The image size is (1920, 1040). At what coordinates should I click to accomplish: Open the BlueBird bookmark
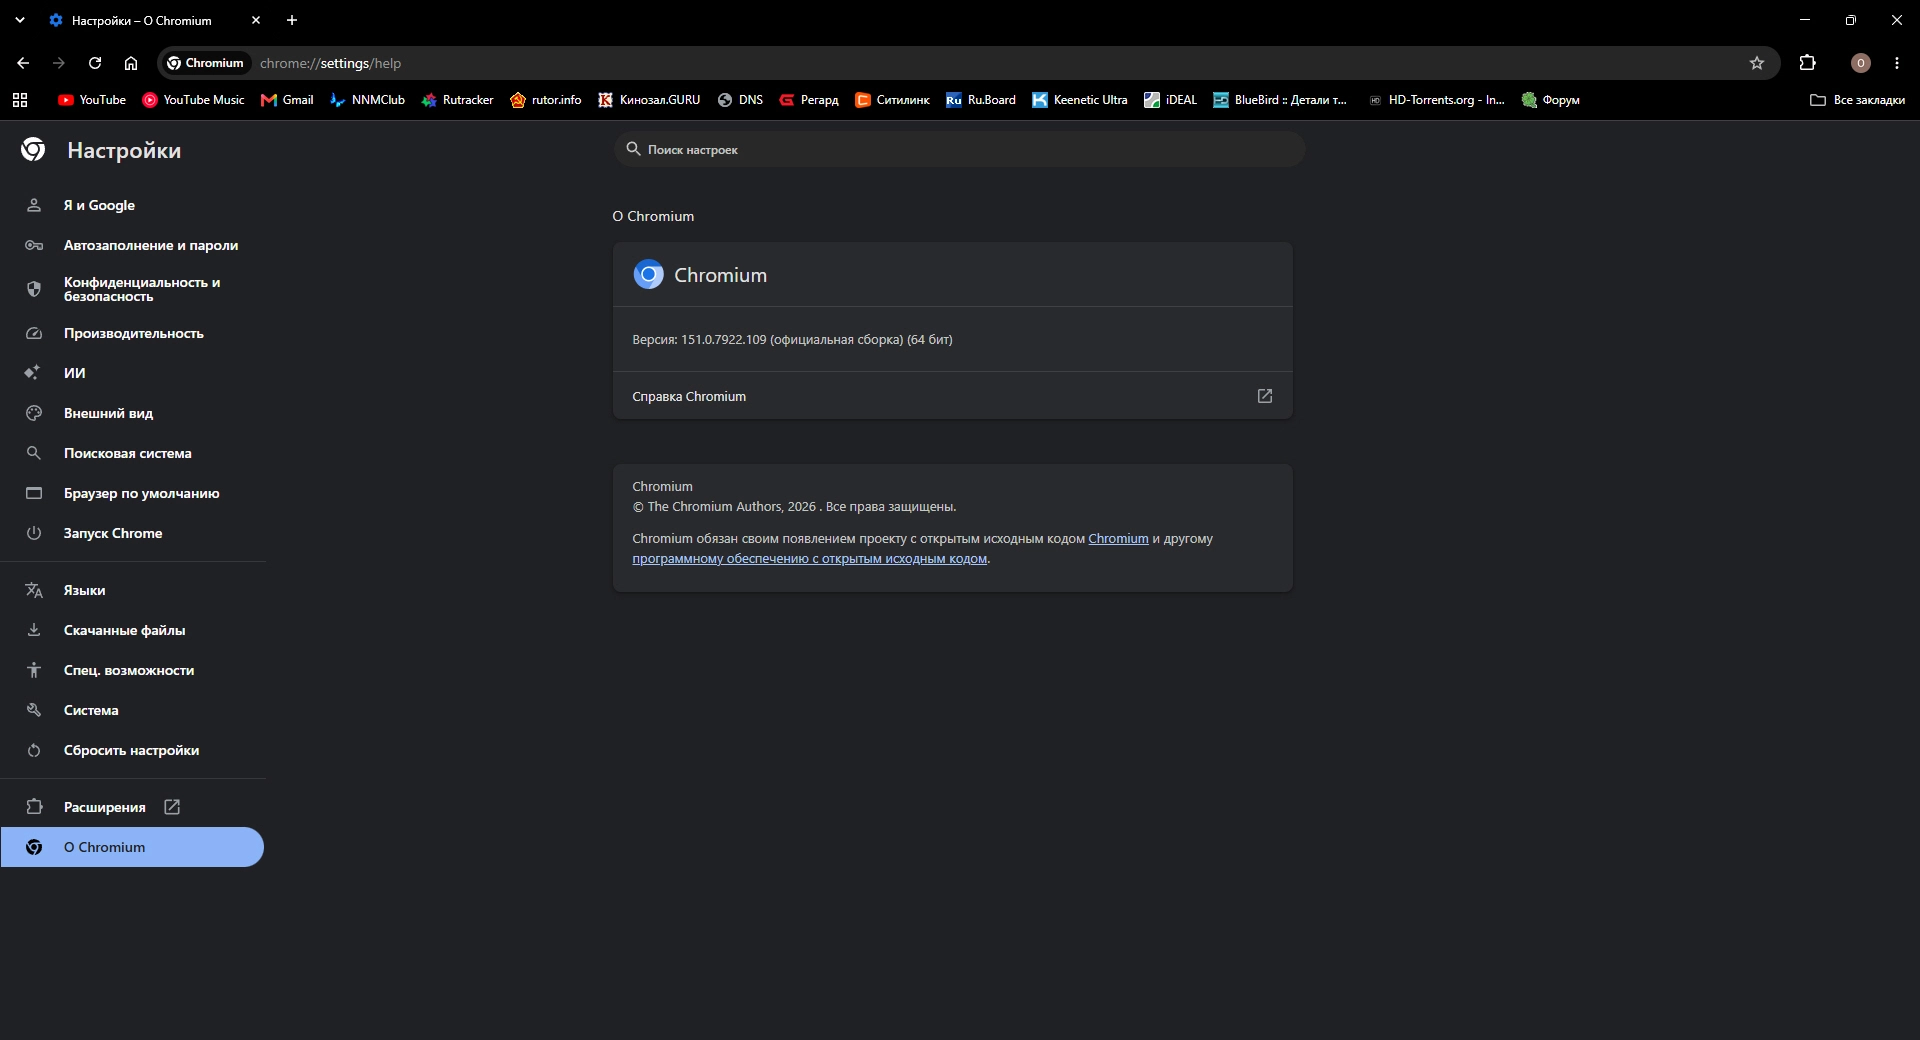[1280, 100]
